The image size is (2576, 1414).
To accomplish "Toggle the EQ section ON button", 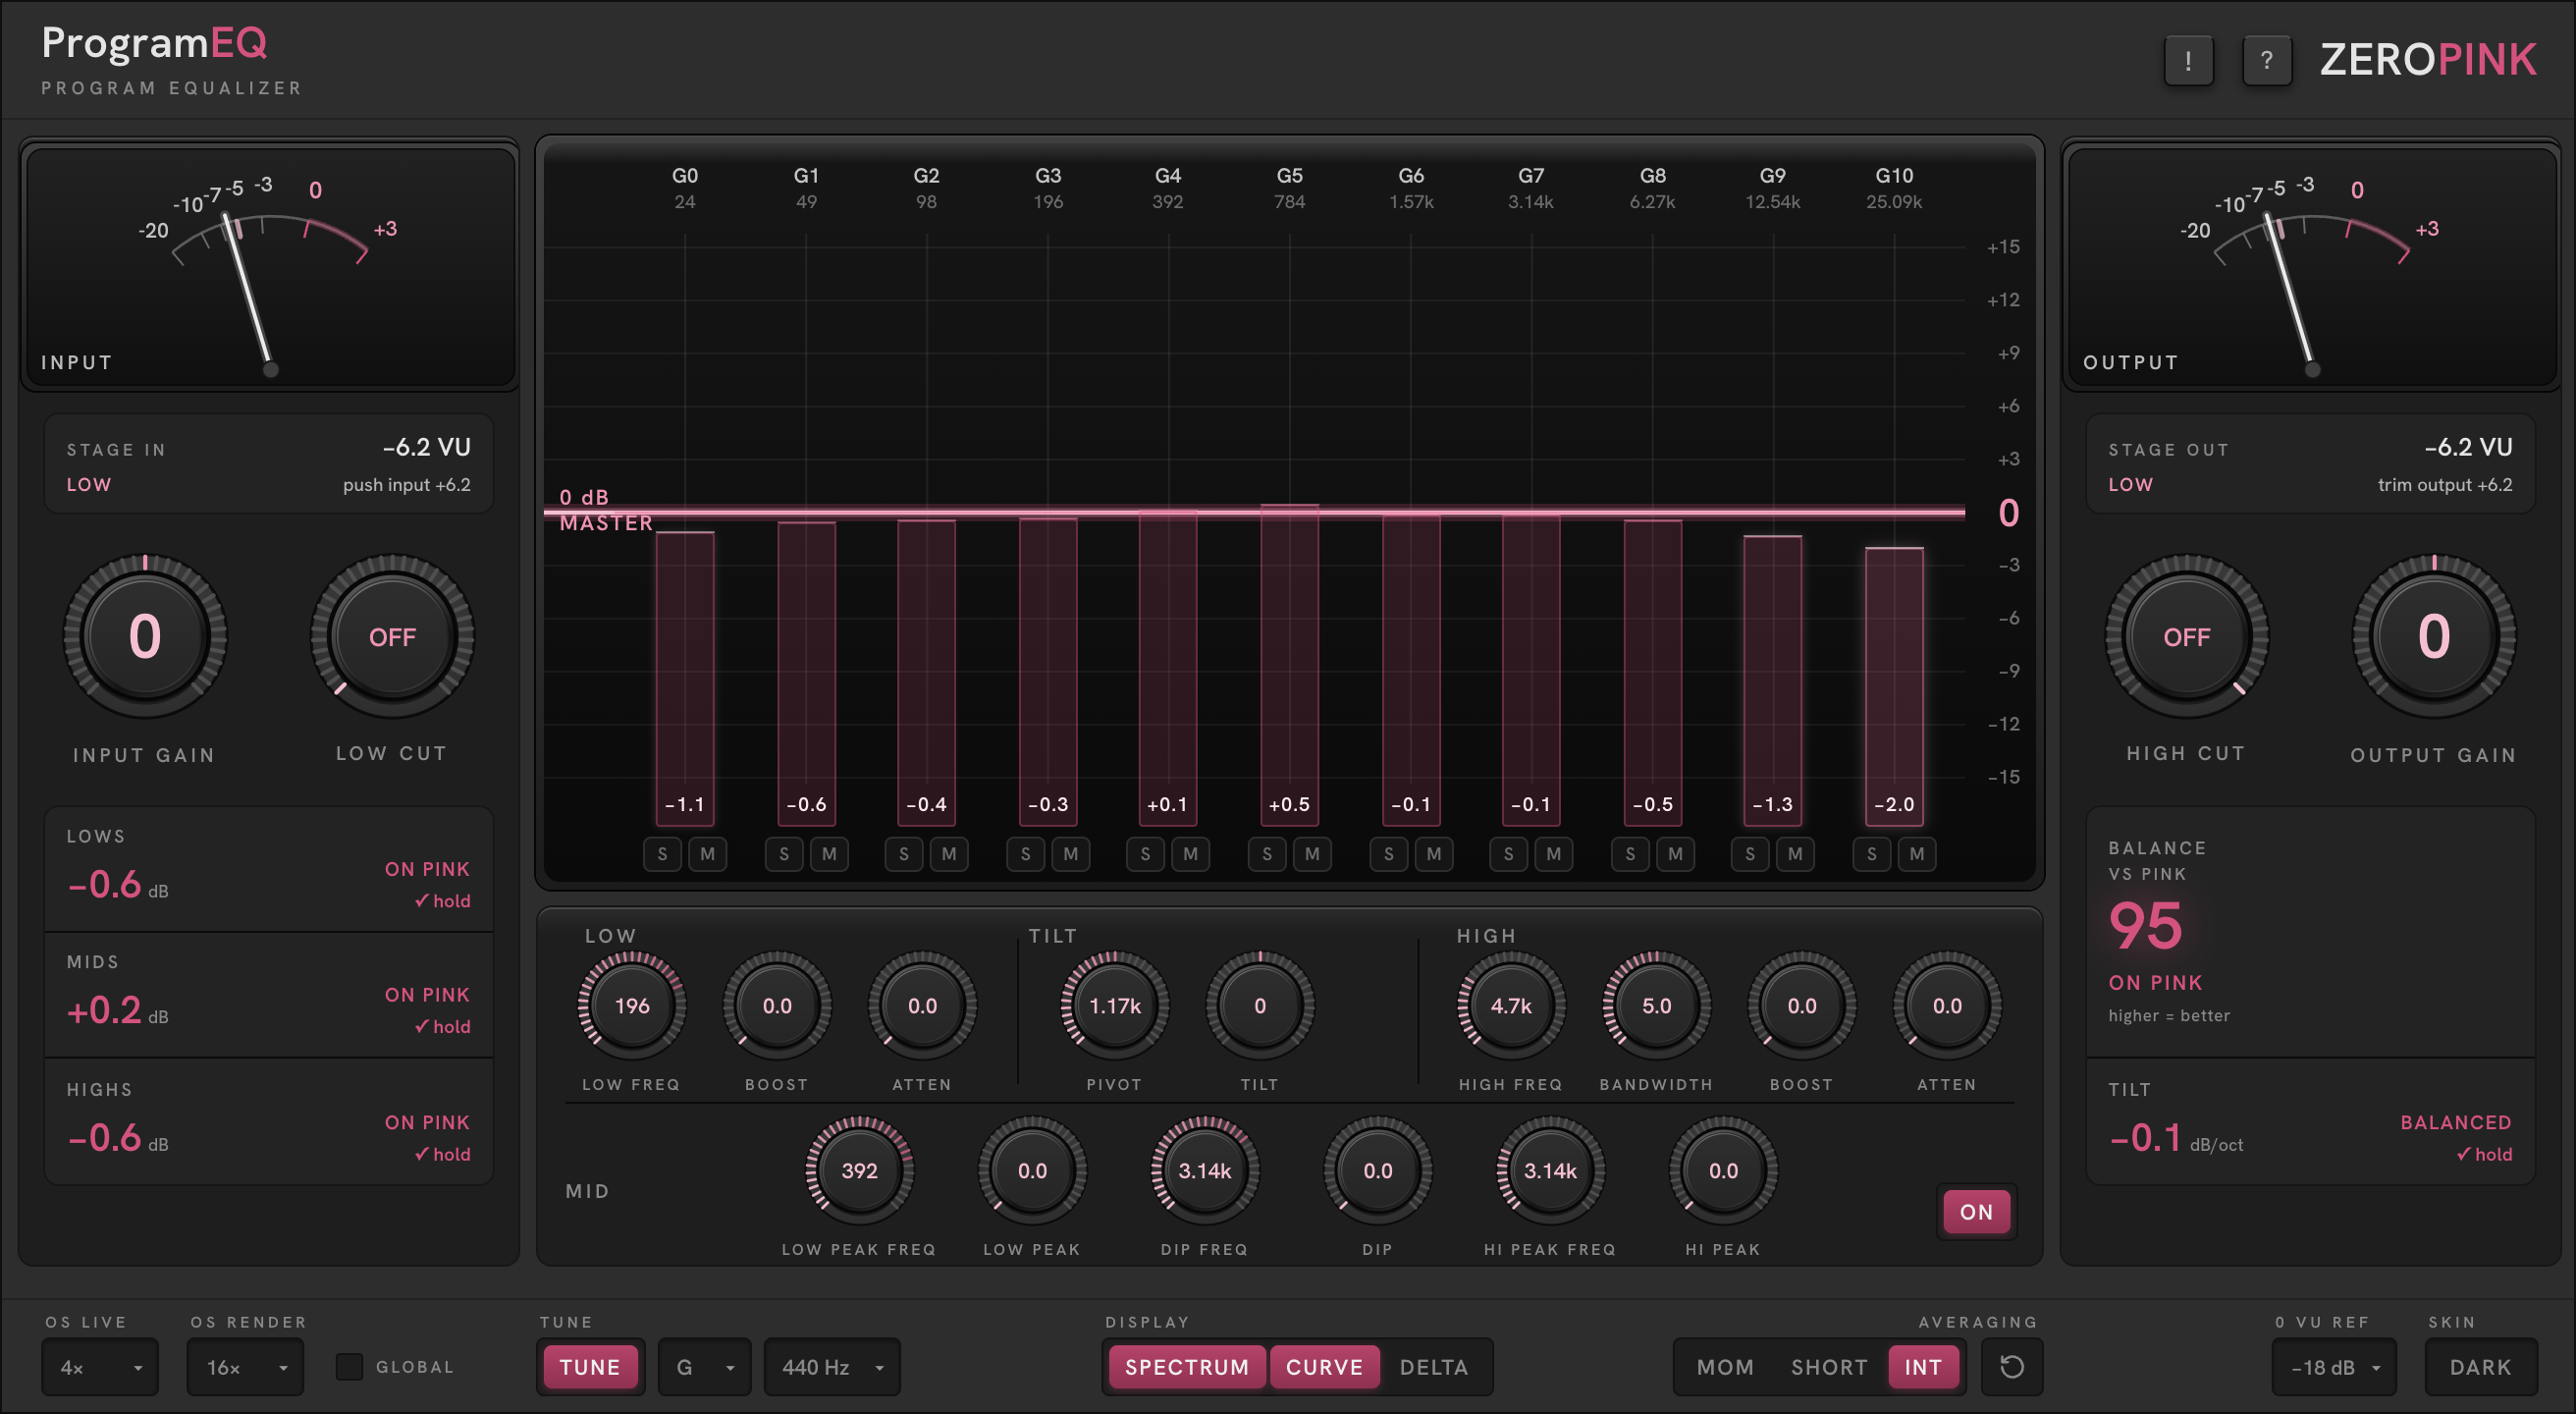I will click(x=1975, y=1211).
